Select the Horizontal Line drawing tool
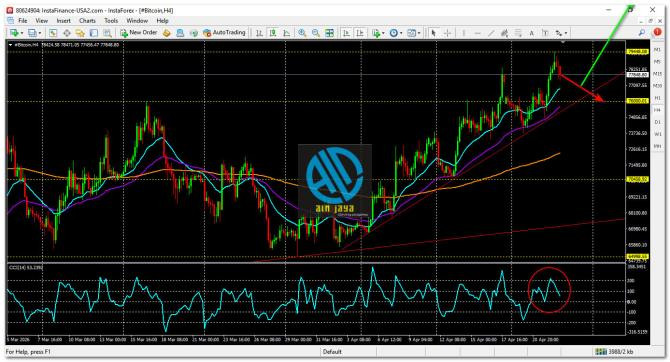Image resolution: width=670 pixels, height=362 pixels. point(477,32)
